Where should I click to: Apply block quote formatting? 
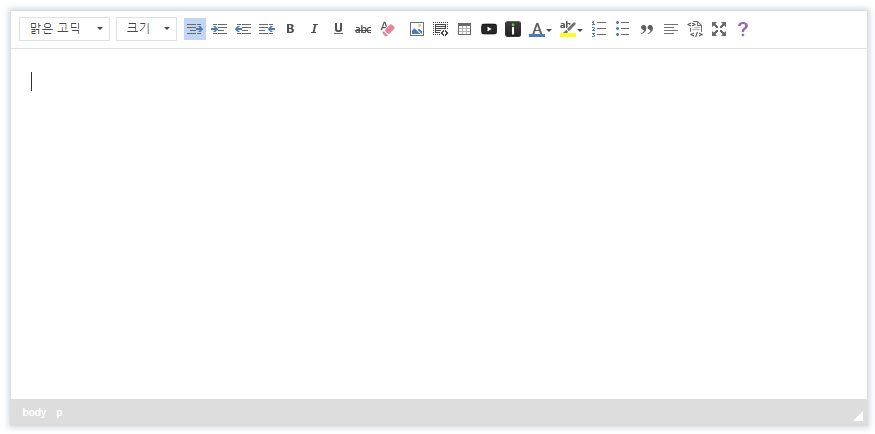point(646,29)
